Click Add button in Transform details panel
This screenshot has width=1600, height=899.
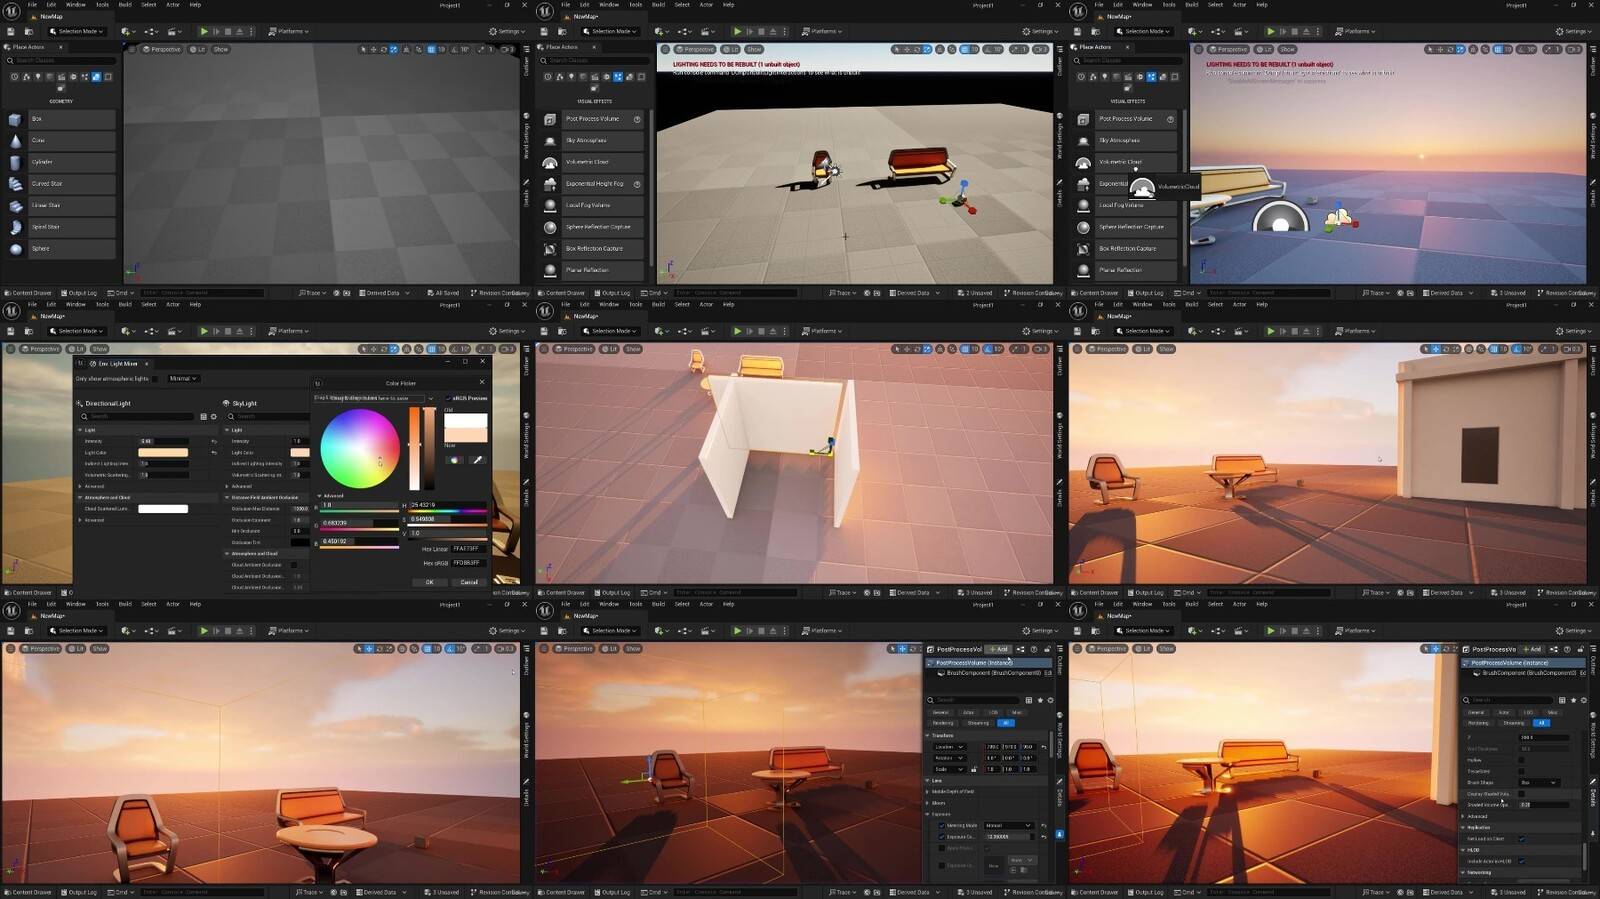pos(1000,649)
